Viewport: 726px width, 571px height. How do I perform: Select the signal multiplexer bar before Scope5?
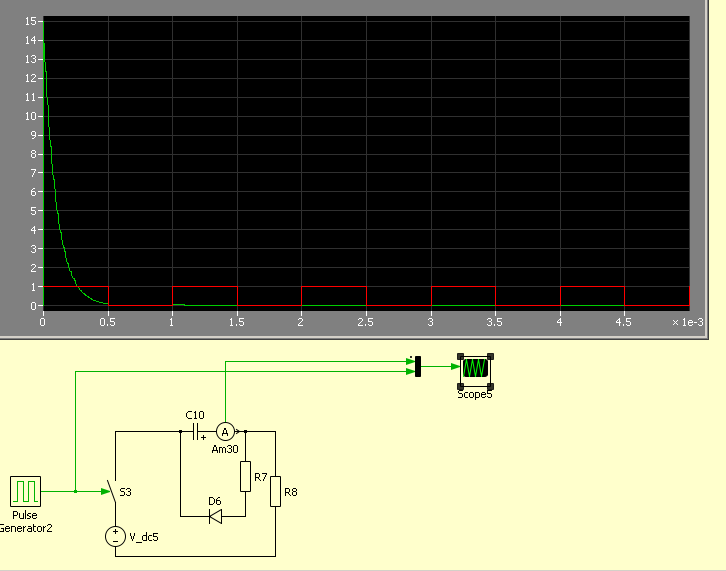[x=418, y=366]
